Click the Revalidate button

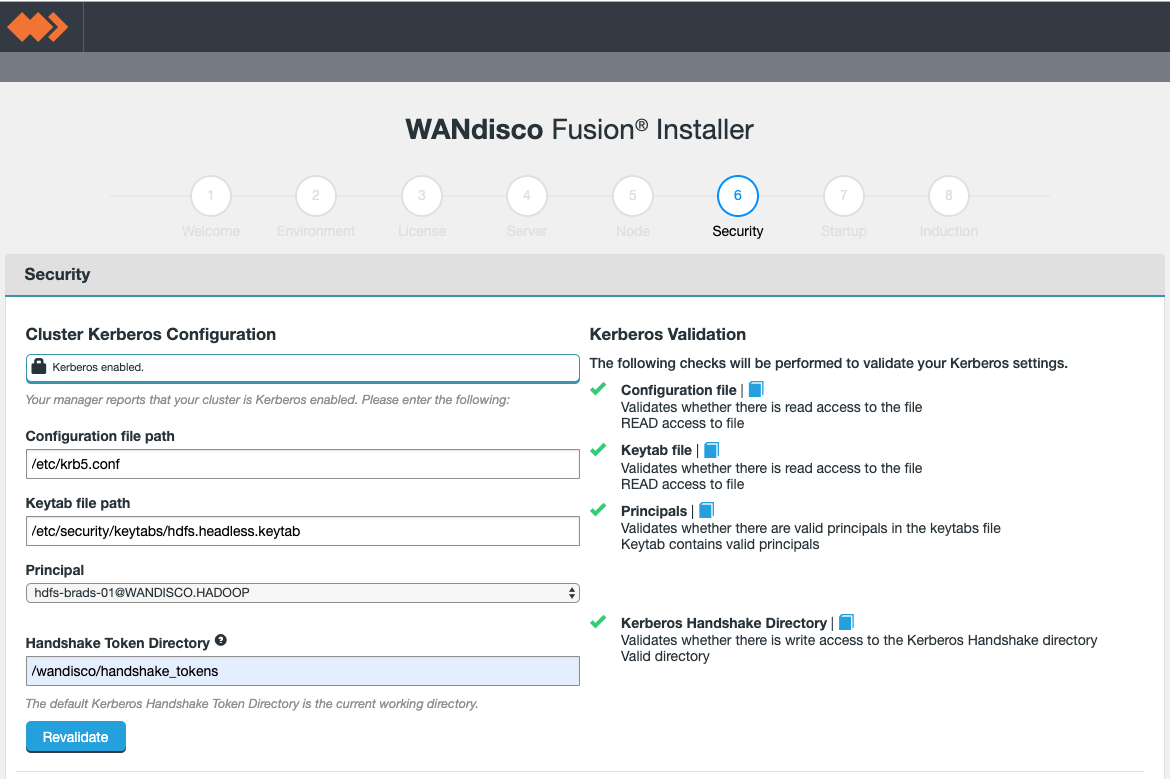[75, 736]
